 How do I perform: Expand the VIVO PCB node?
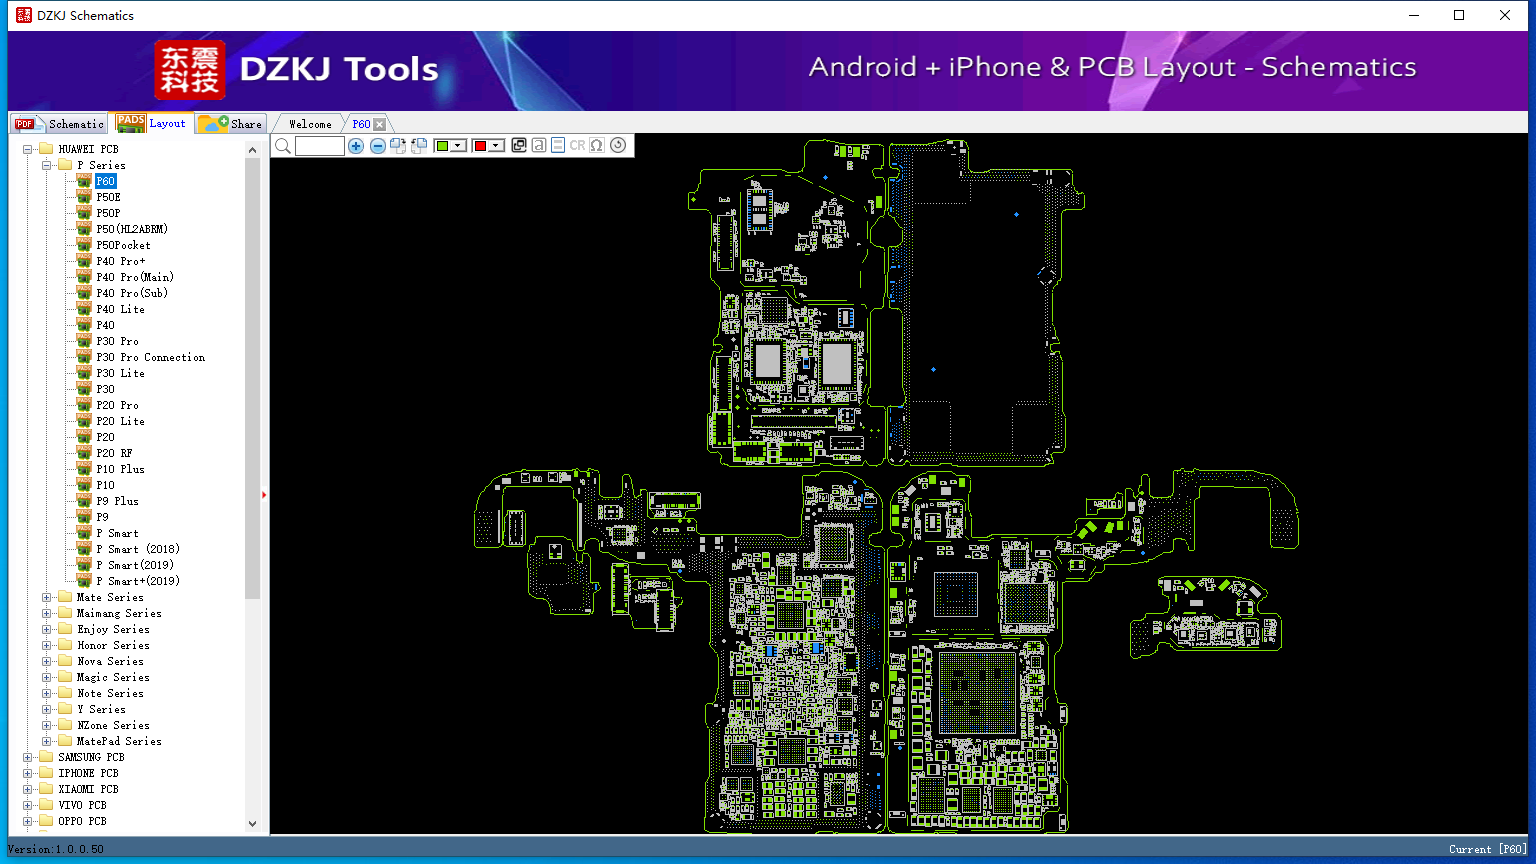28,805
